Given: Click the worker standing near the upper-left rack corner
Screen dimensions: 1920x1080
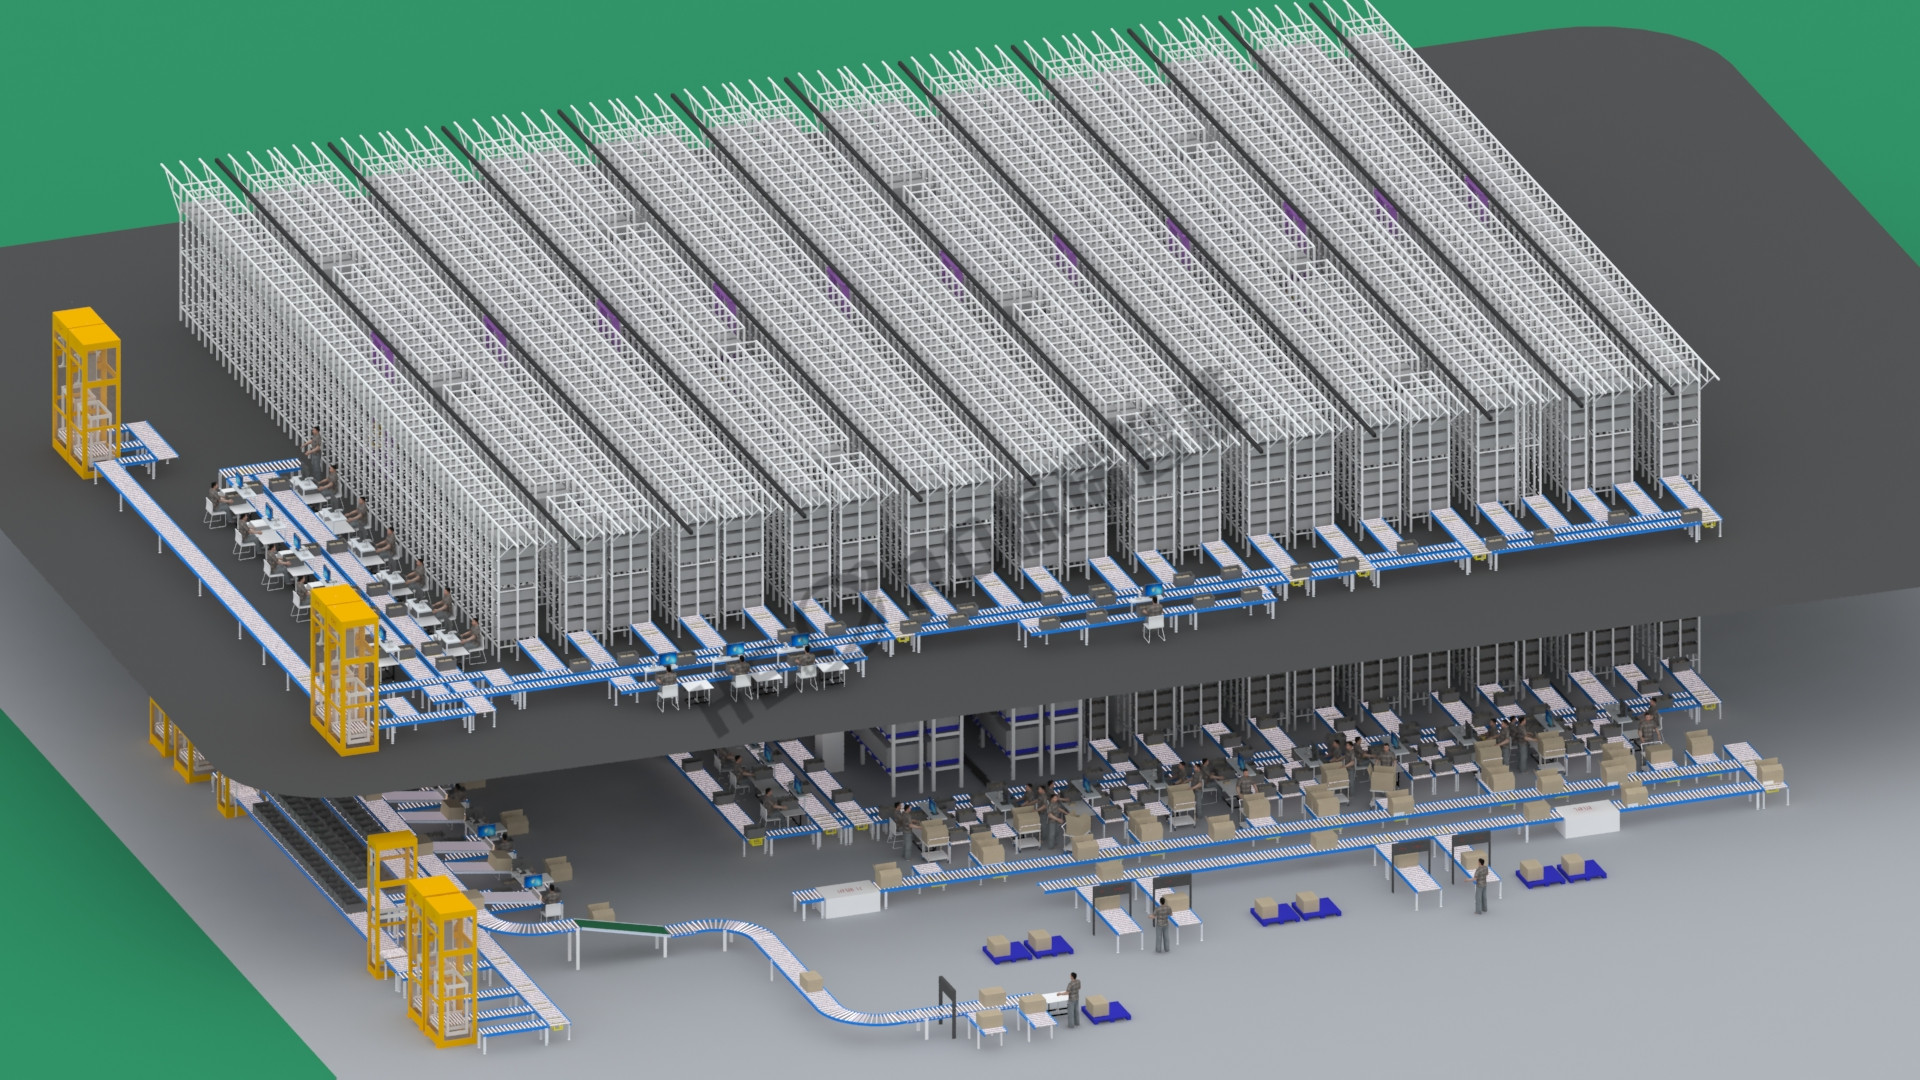Looking at the screenshot, I should tap(316, 452).
